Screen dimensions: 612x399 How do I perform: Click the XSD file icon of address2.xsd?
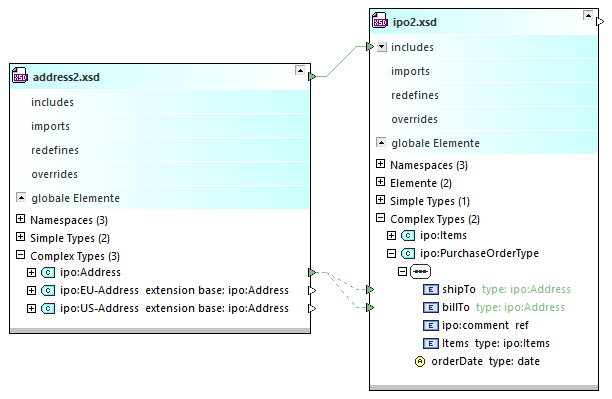click(20, 75)
